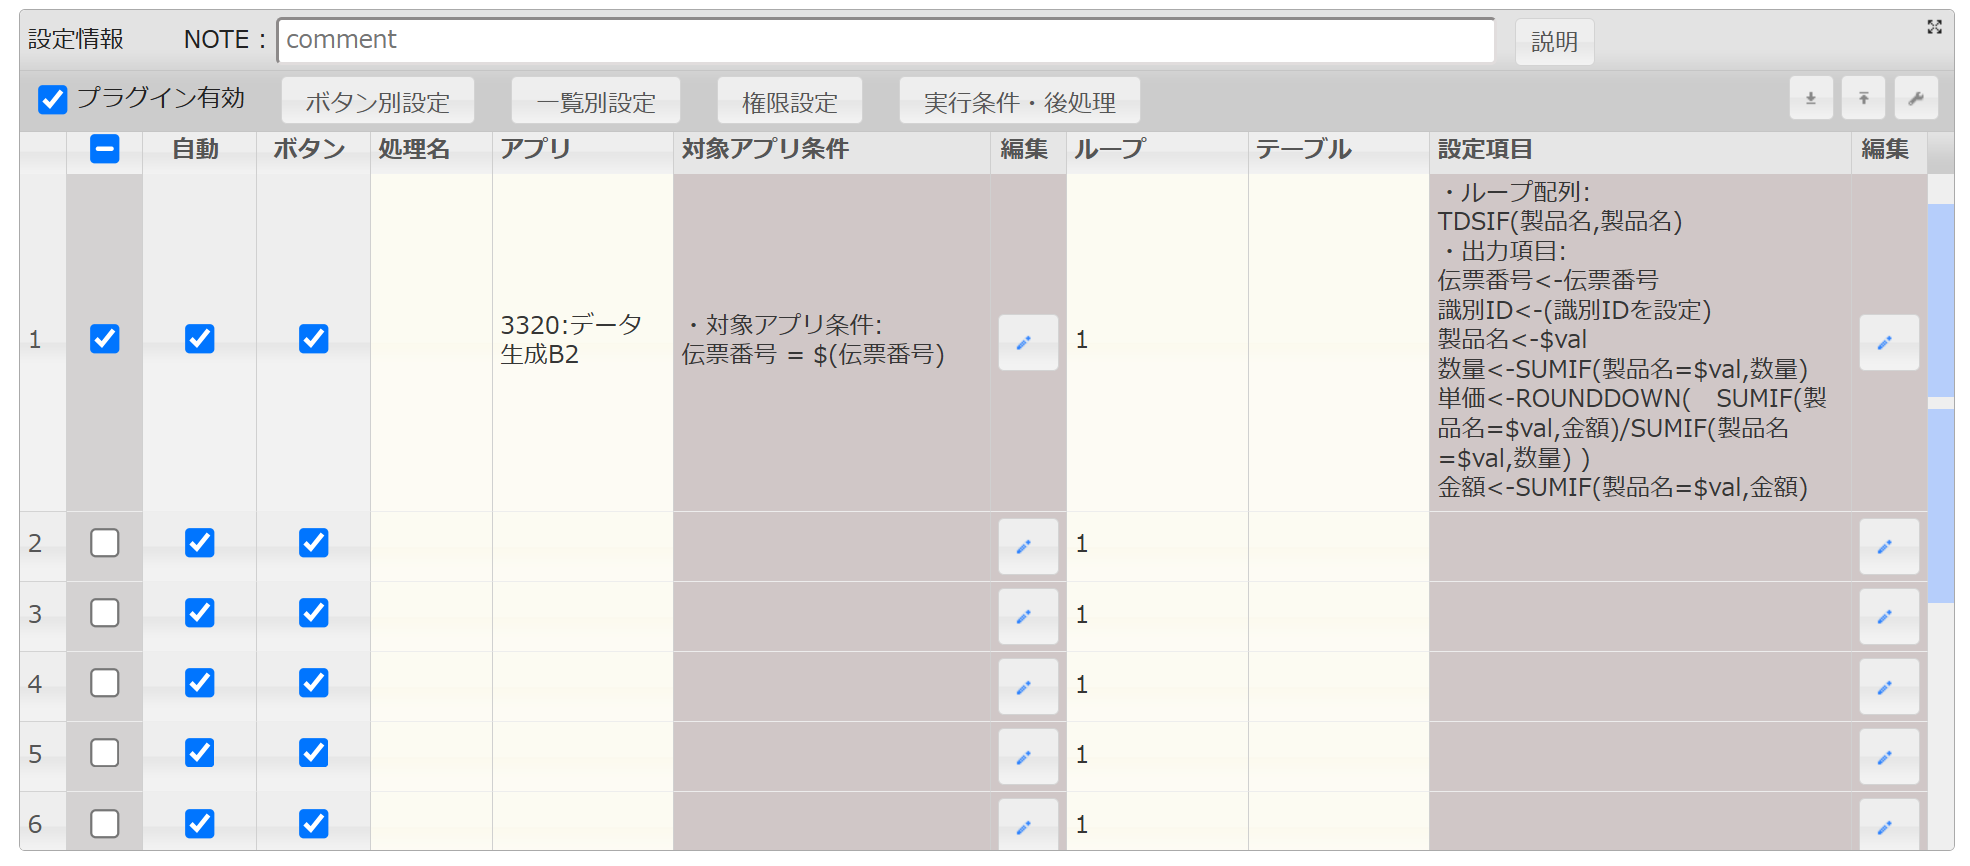The width and height of the screenshot is (1970, 866).
Task: Focus the NOTE comment input field
Action: (886, 40)
